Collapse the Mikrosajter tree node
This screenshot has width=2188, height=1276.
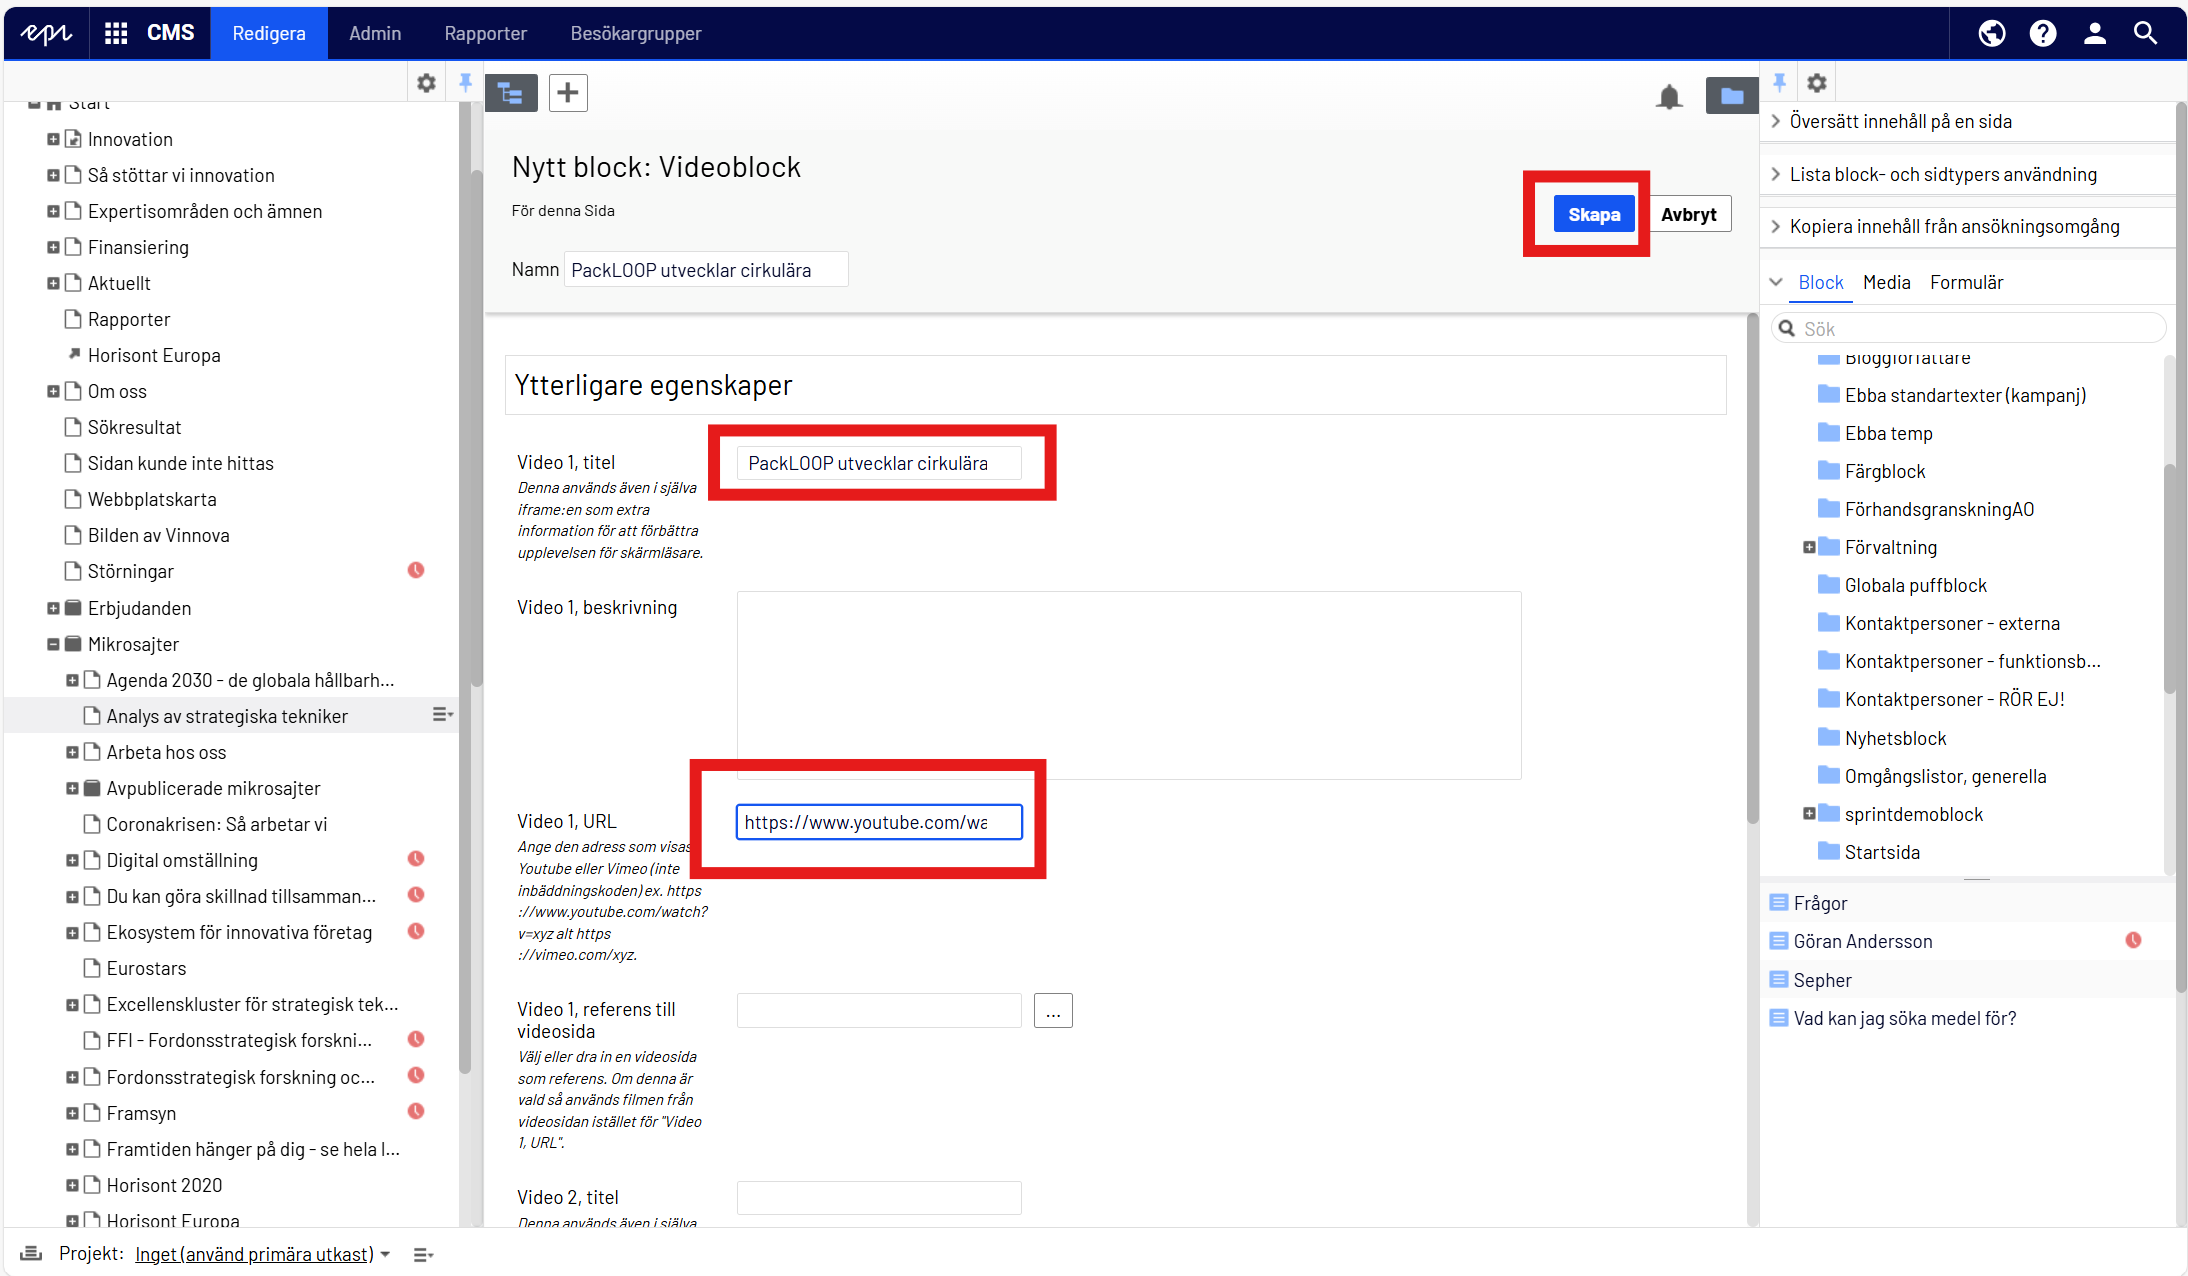pos(53,644)
